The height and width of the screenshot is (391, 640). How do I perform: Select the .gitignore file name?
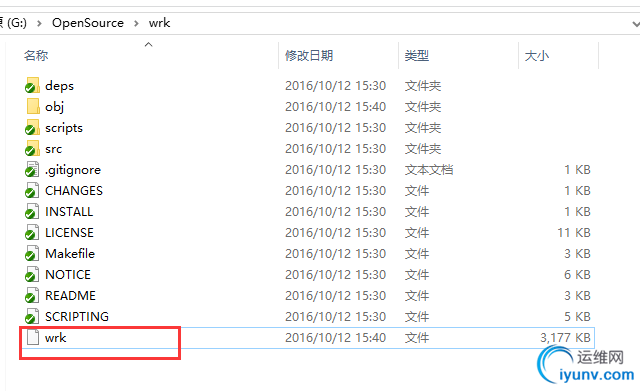[73, 170]
